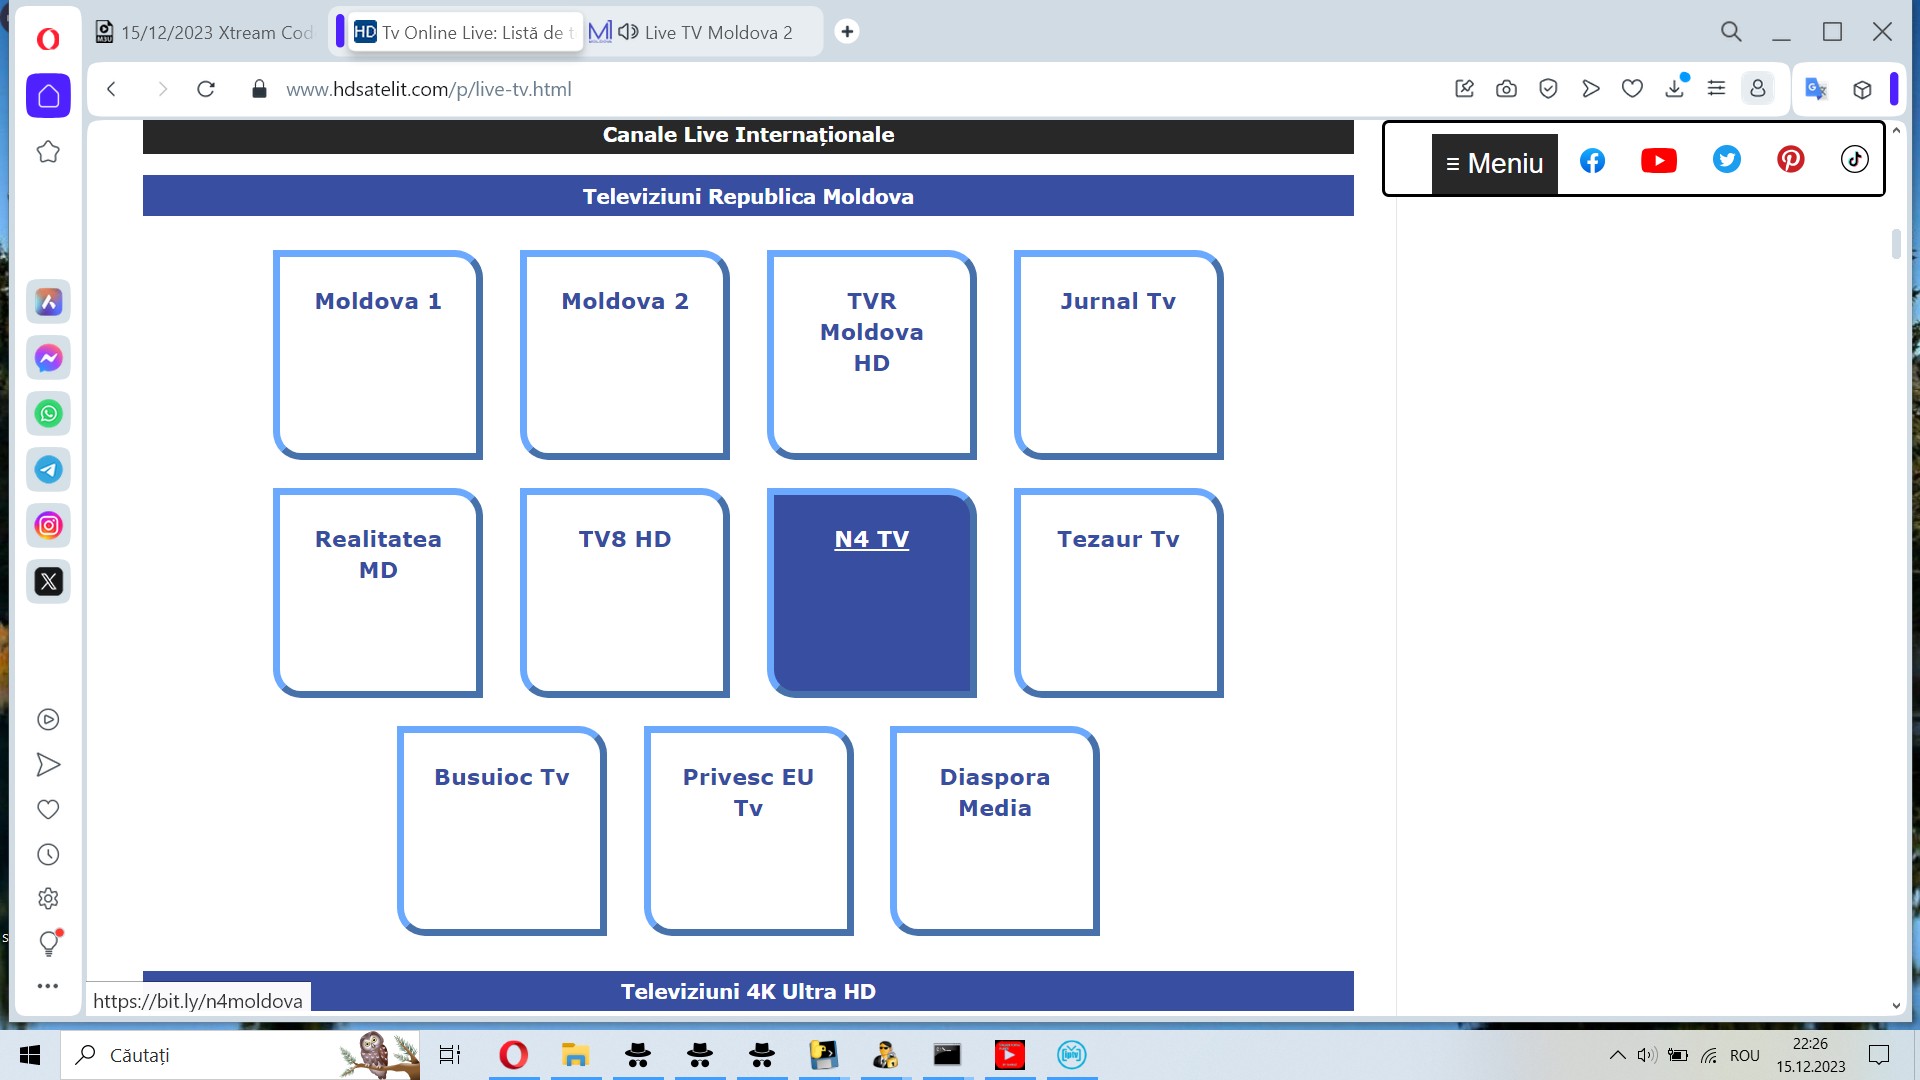Click the Windows taskbar search box
Image resolution: width=1920 pixels, height=1080 pixels.
pos(240,1055)
